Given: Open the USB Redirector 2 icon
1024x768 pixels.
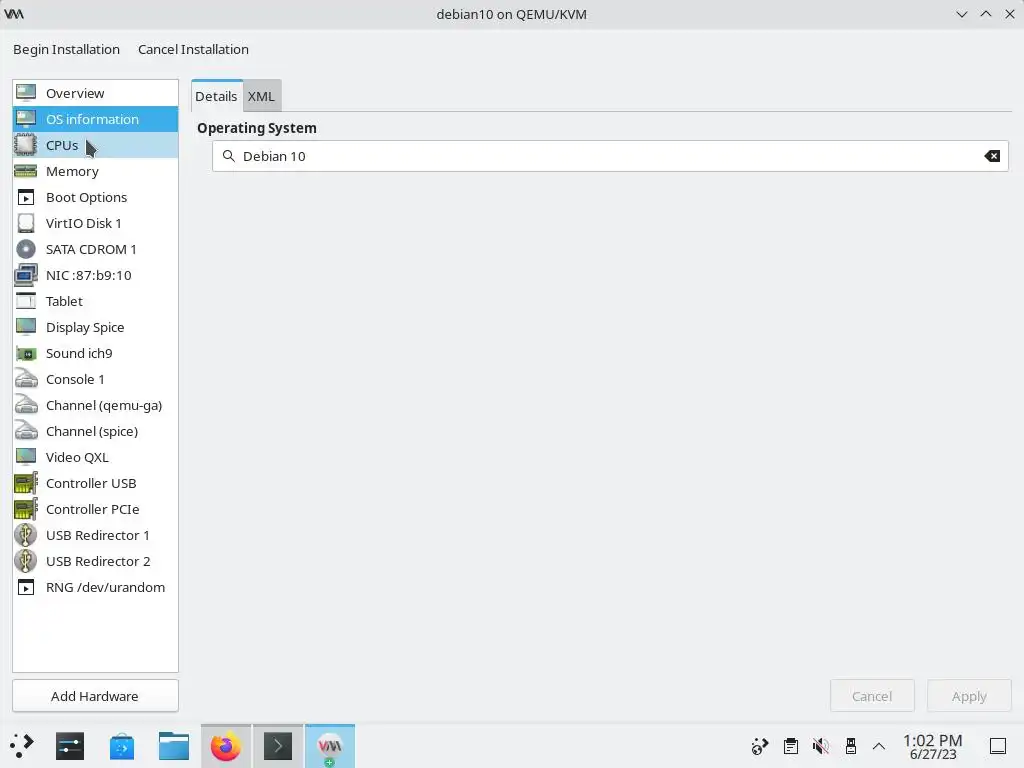Looking at the screenshot, I should [x=26, y=561].
